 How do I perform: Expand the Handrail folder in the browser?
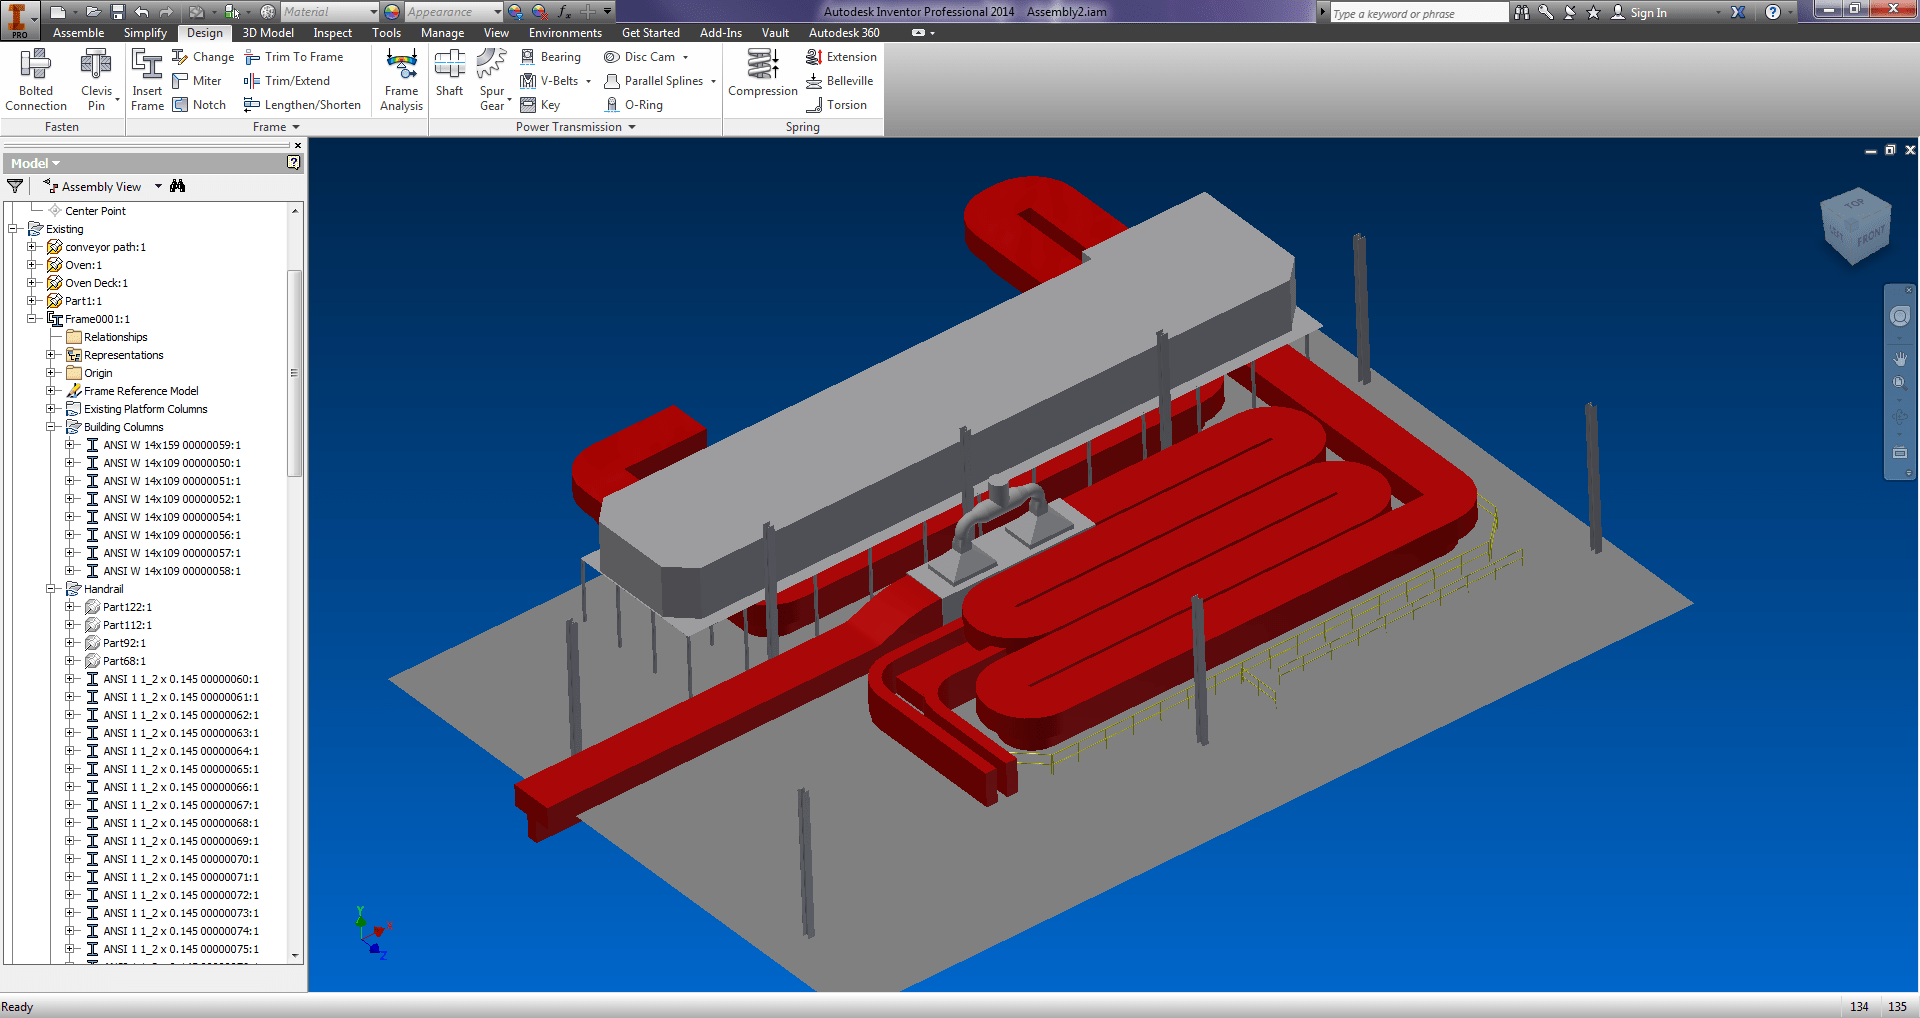pyautogui.click(x=52, y=589)
